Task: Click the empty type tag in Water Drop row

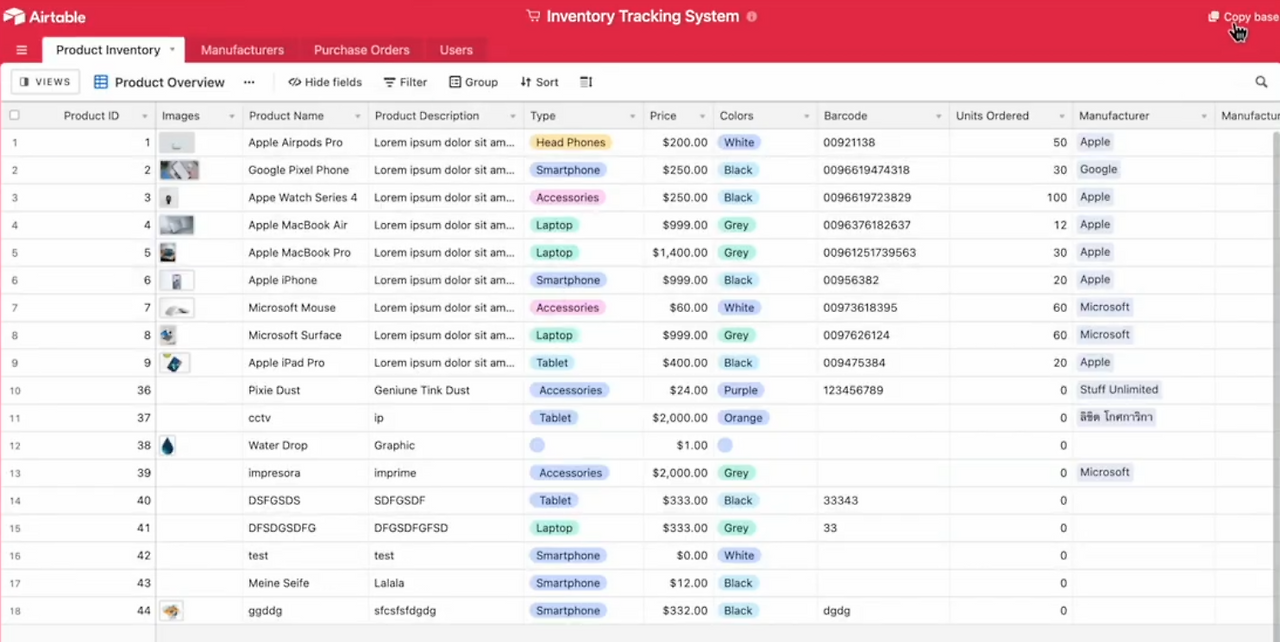Action: [537, 445]
